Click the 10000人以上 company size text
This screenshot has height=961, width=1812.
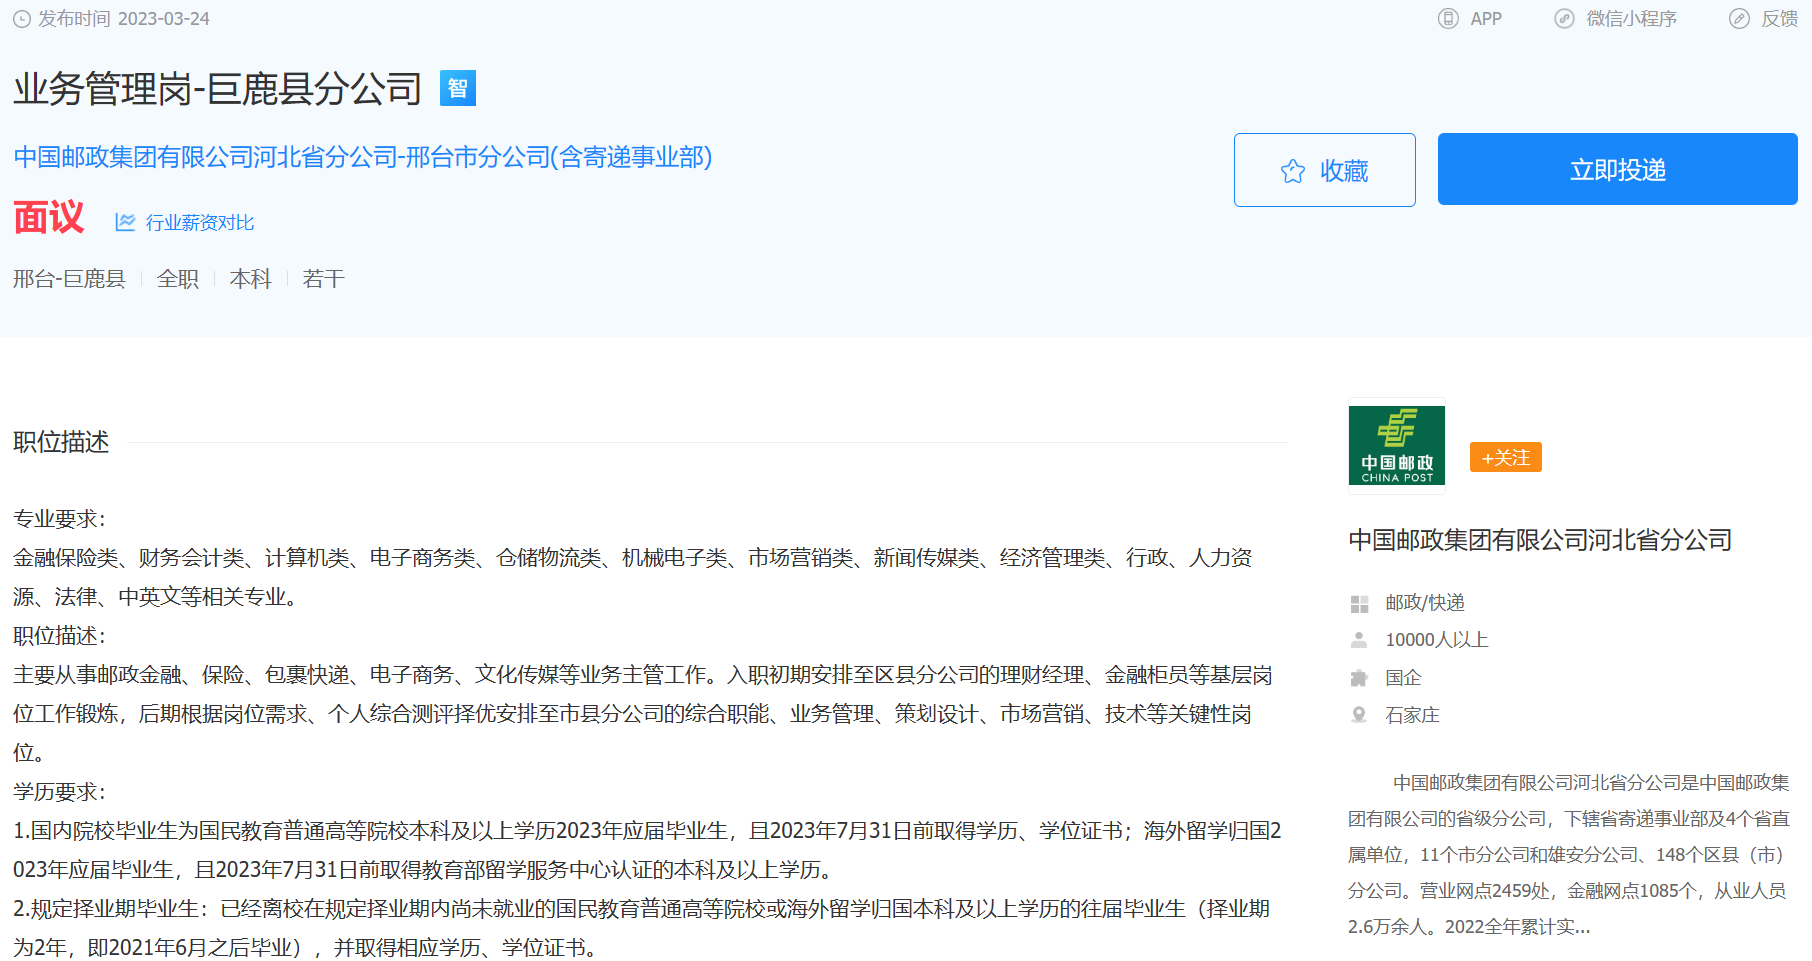pos(1437,640)
